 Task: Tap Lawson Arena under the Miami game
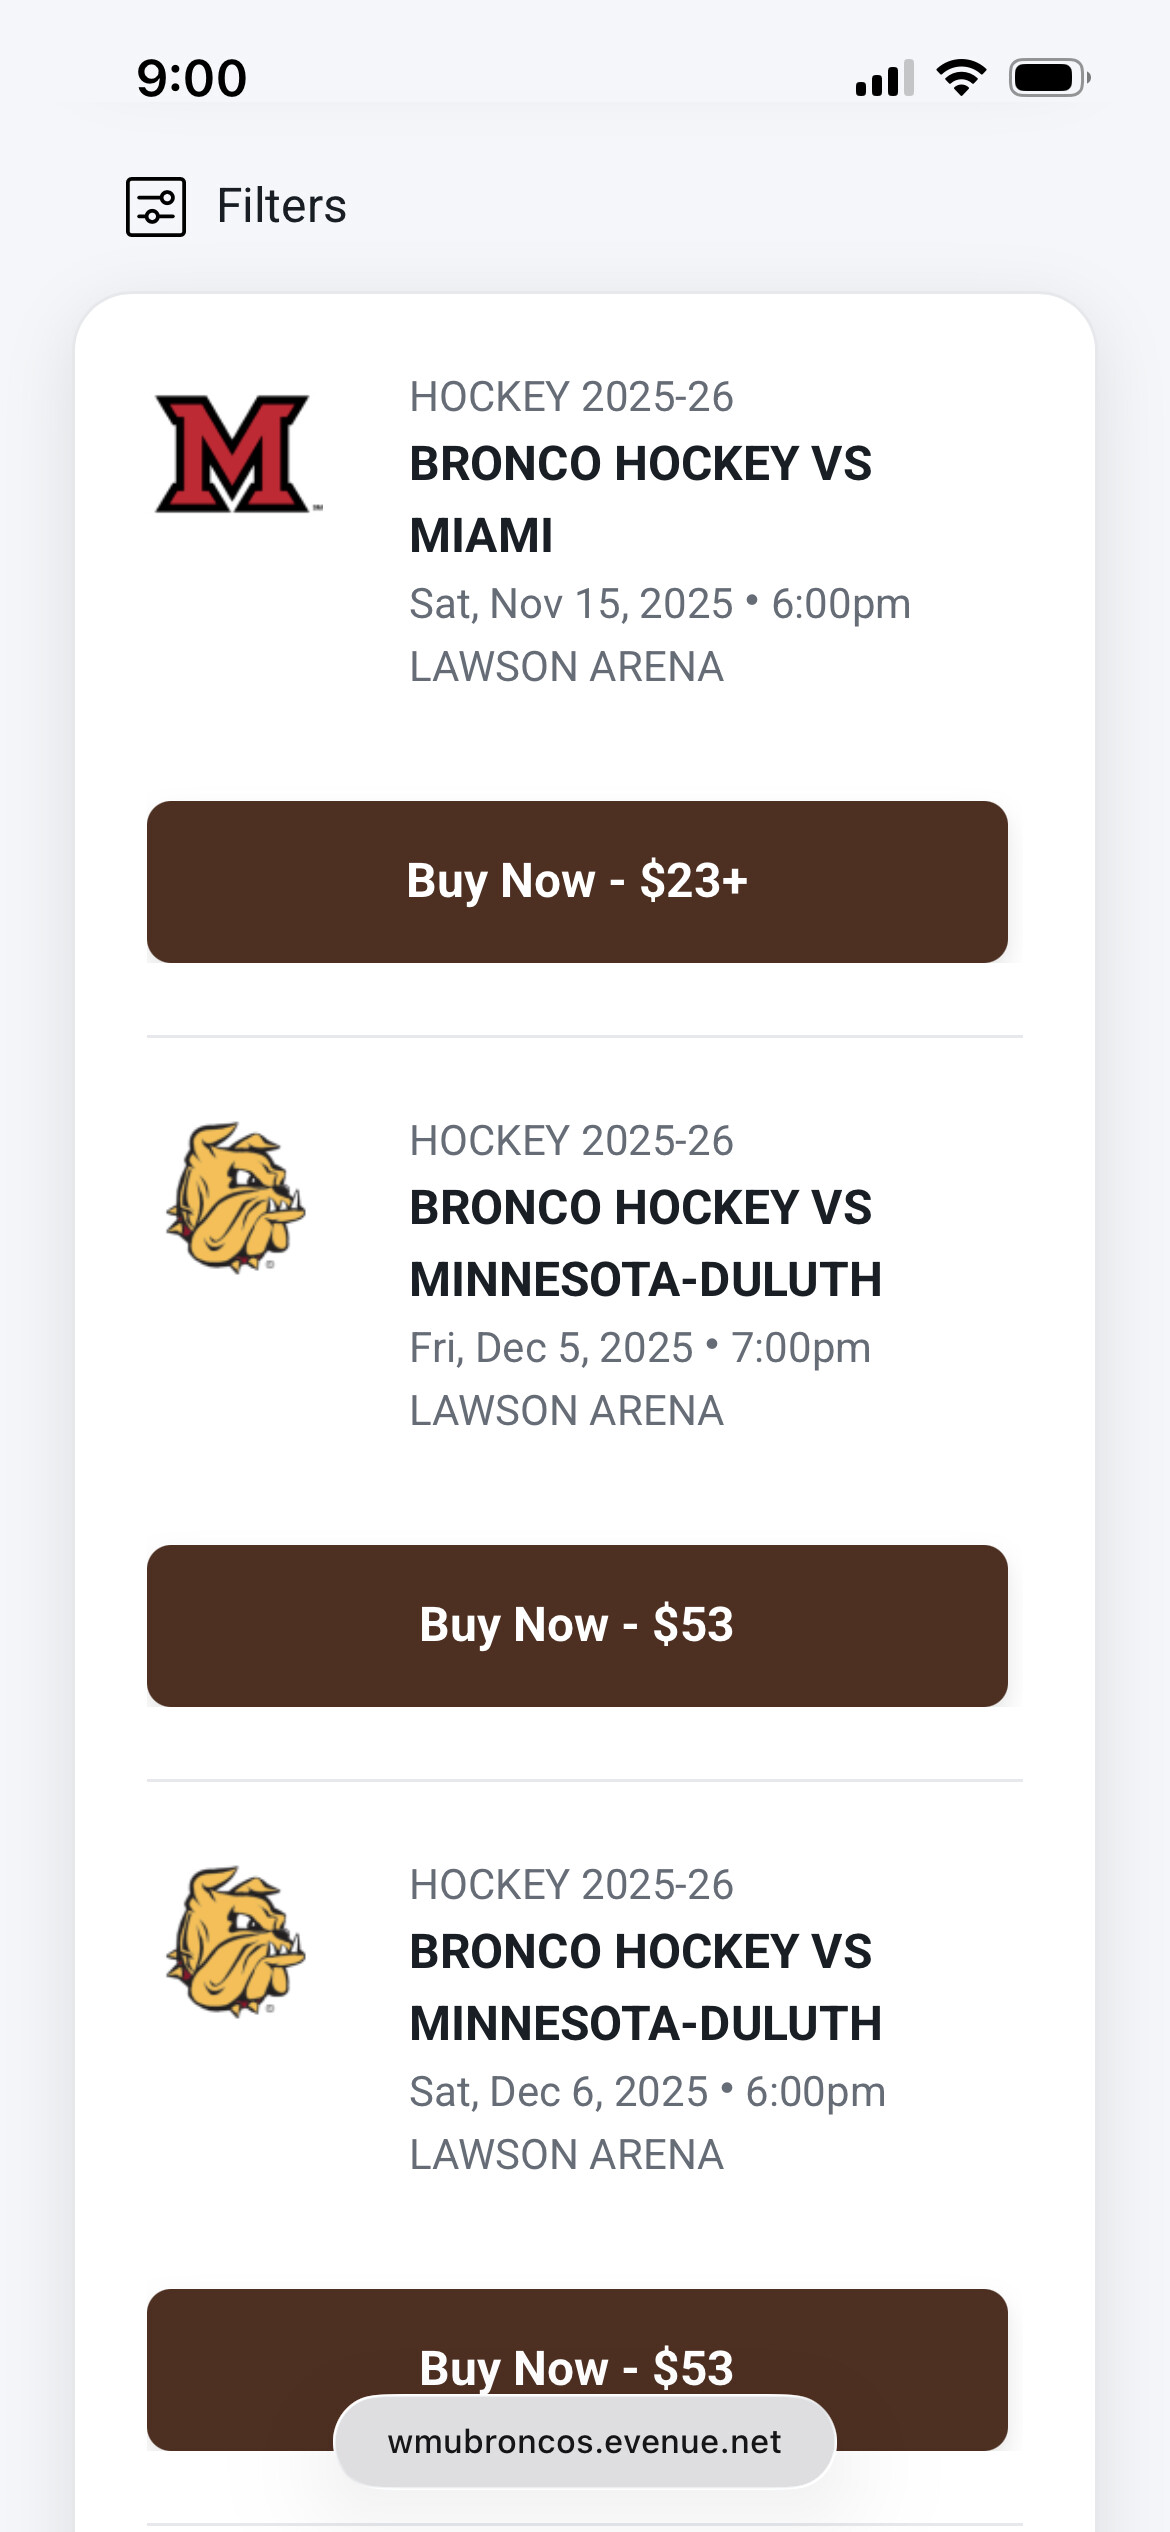pyautogui.click(x=566, y=667)
